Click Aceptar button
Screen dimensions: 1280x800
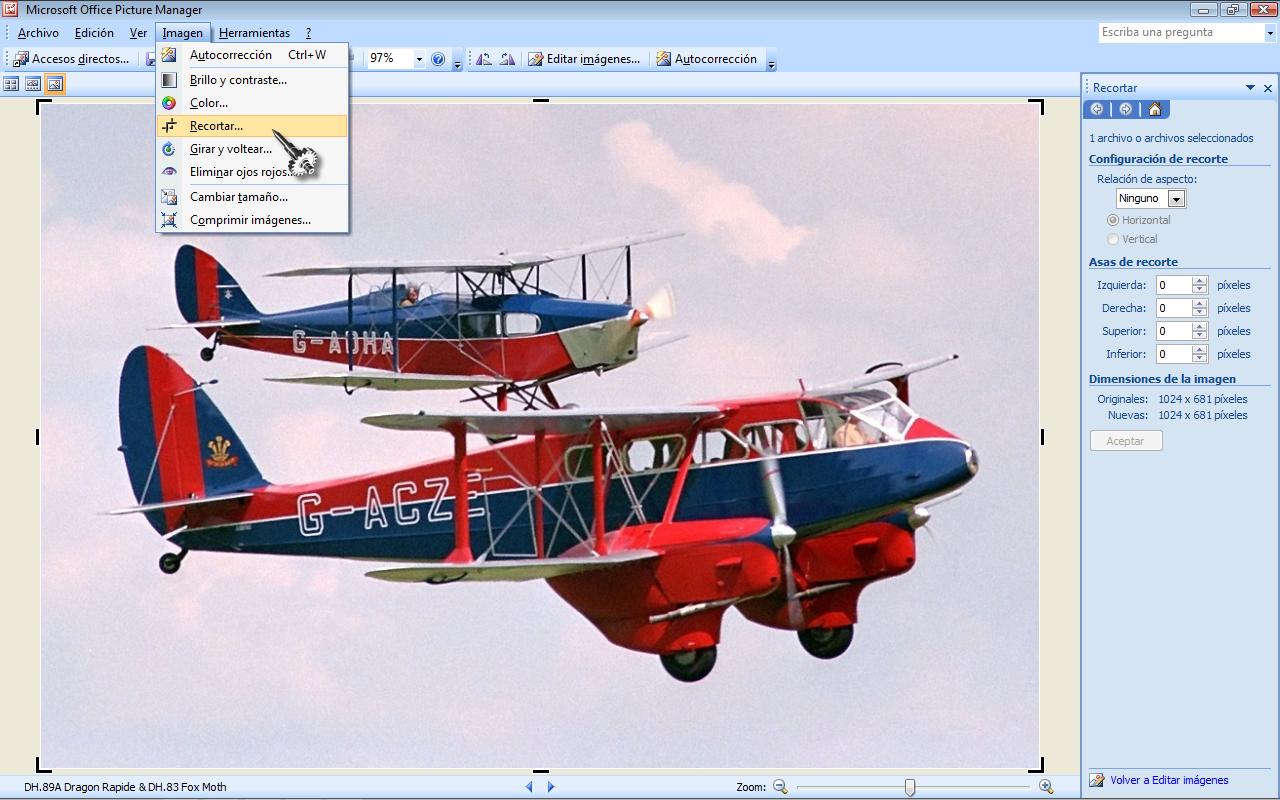(x=1126, y=441)
